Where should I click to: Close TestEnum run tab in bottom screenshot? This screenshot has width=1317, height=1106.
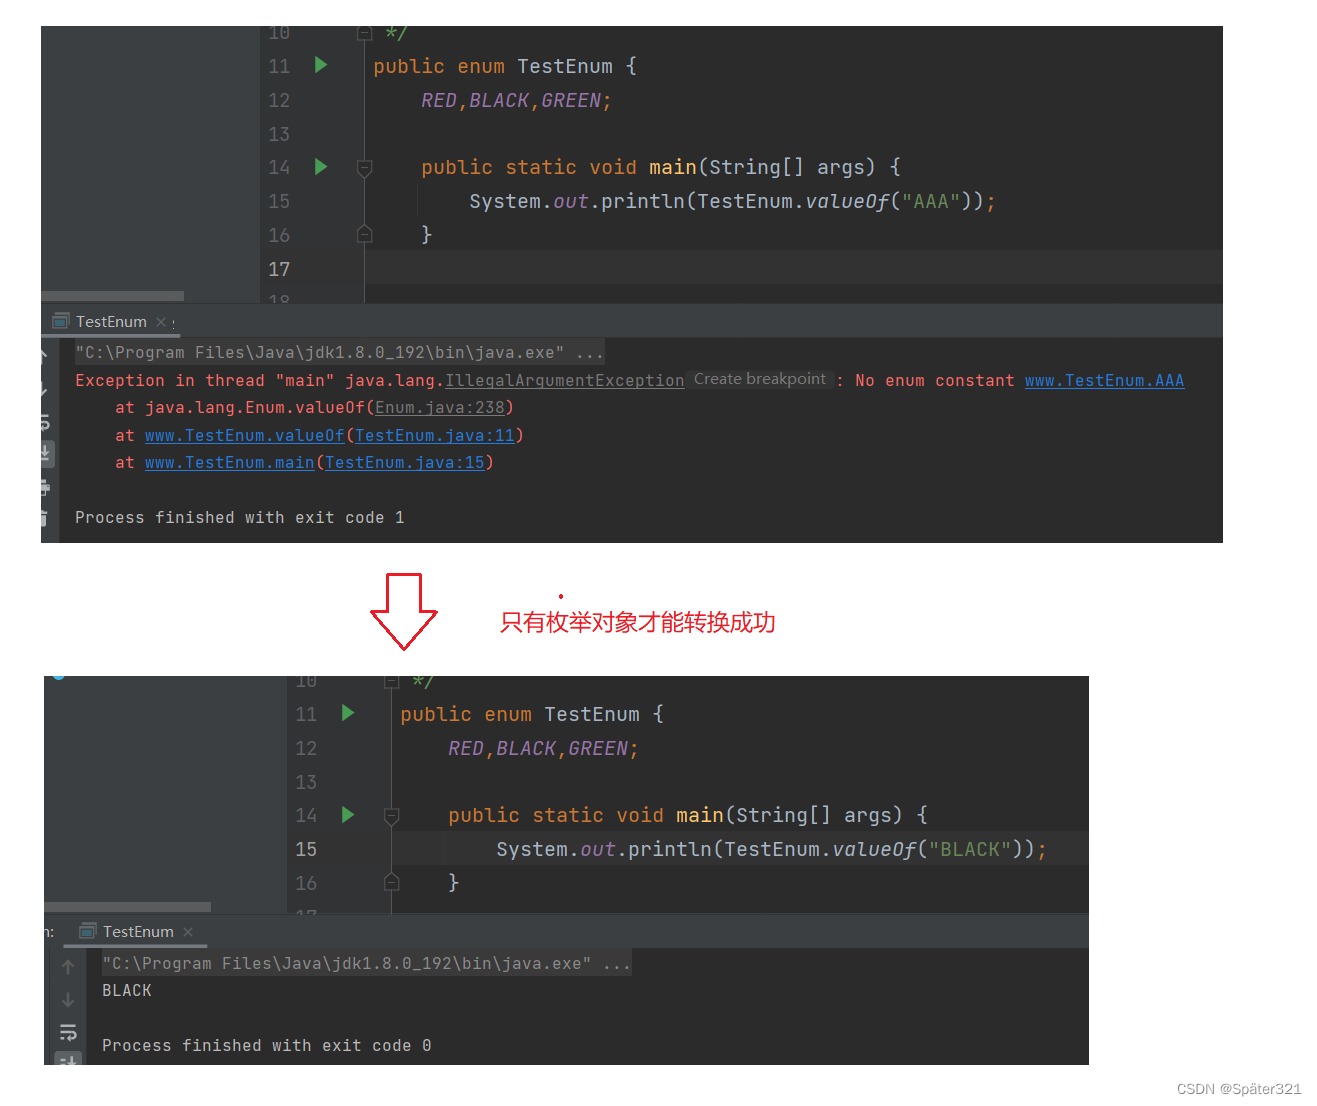tap(188, 932)
